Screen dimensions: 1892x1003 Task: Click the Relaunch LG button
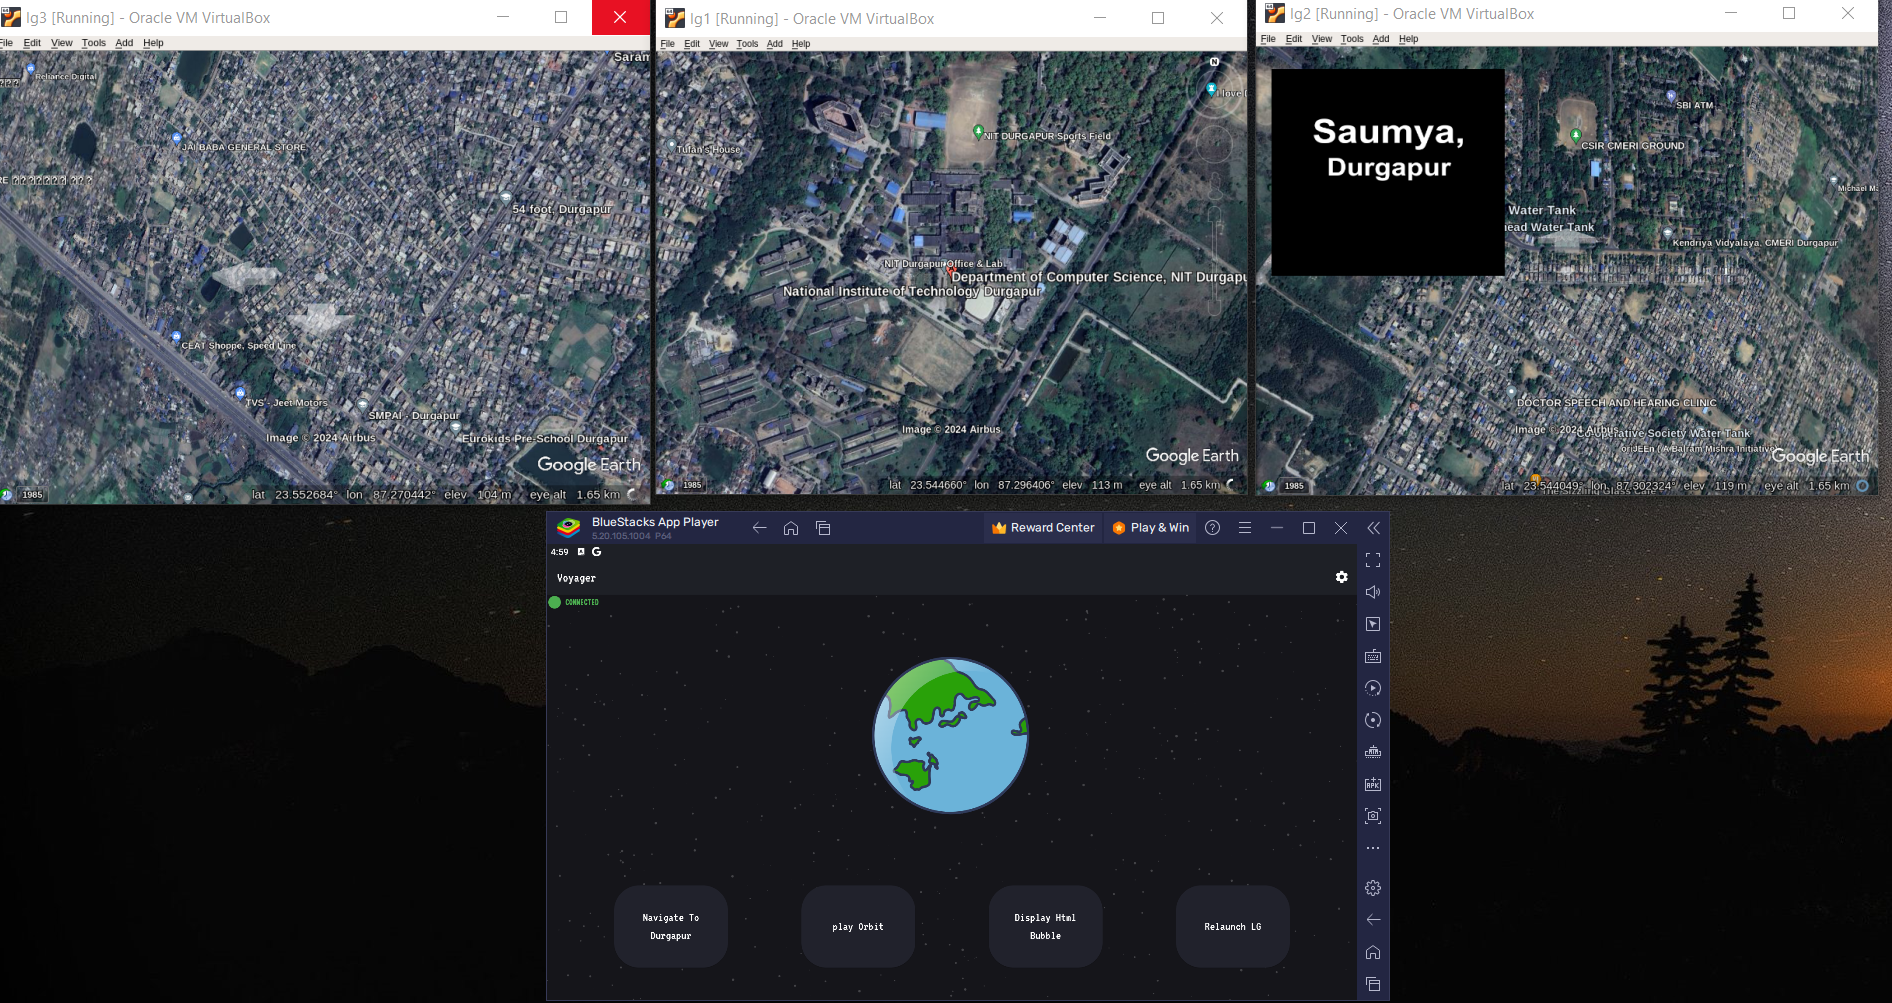1233,926
